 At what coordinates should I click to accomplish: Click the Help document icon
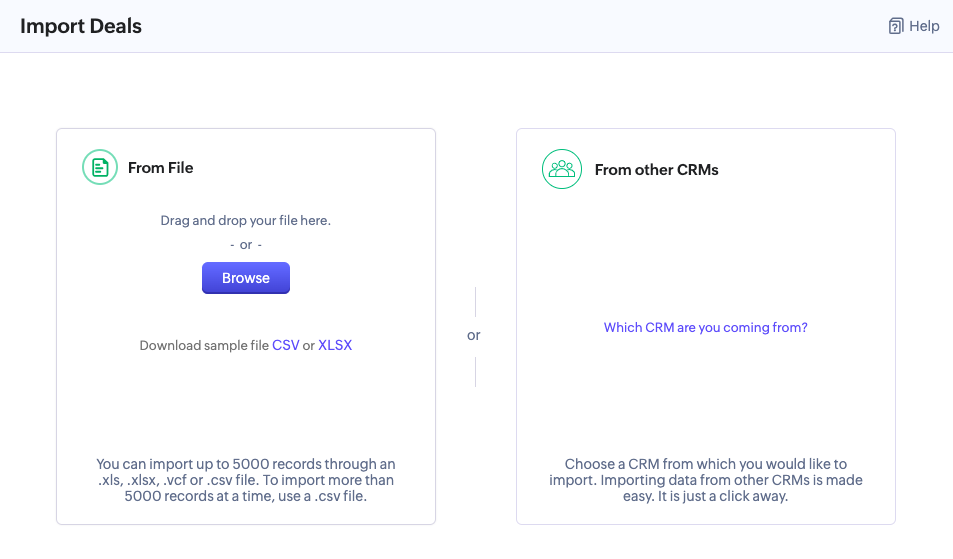895,26
